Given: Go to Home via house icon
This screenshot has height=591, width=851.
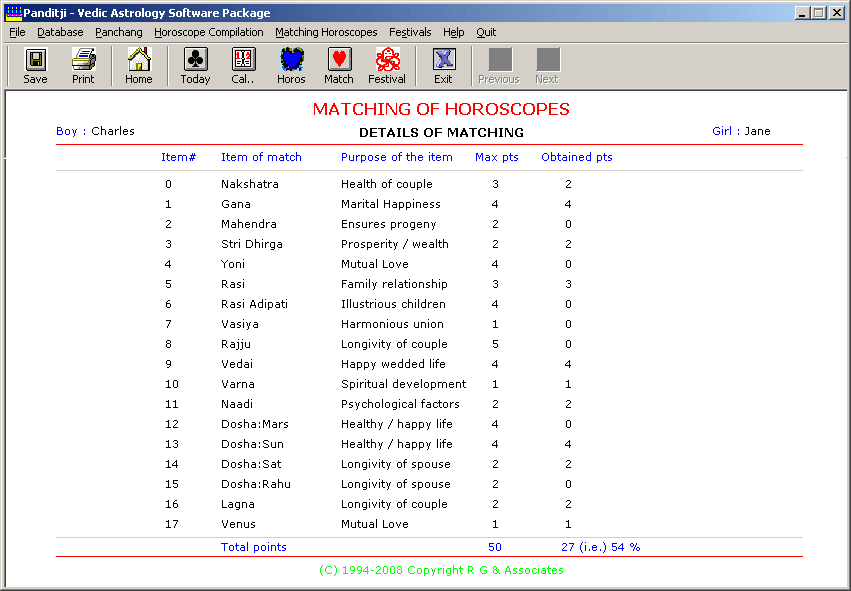Looking at the screenshot, I should click(139, 60).
